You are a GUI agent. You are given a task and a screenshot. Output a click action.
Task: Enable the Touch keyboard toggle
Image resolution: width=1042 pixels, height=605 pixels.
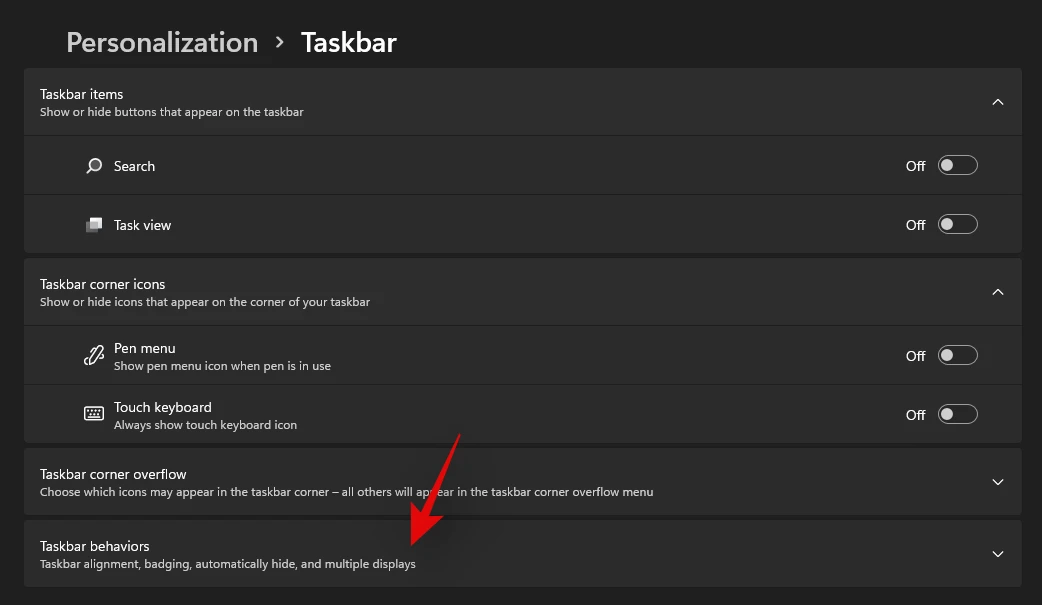click(957, 414)
